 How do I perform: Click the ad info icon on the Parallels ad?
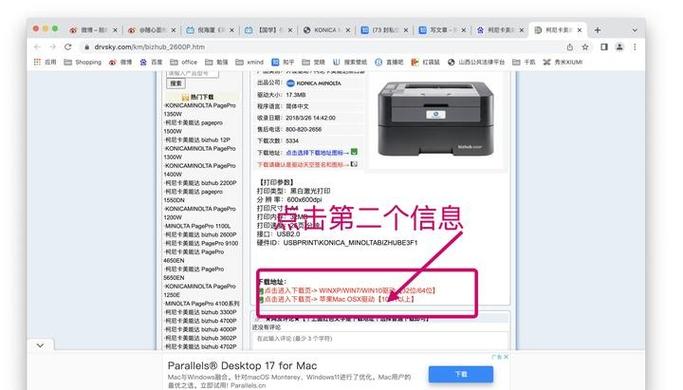[x=497, y=356]
